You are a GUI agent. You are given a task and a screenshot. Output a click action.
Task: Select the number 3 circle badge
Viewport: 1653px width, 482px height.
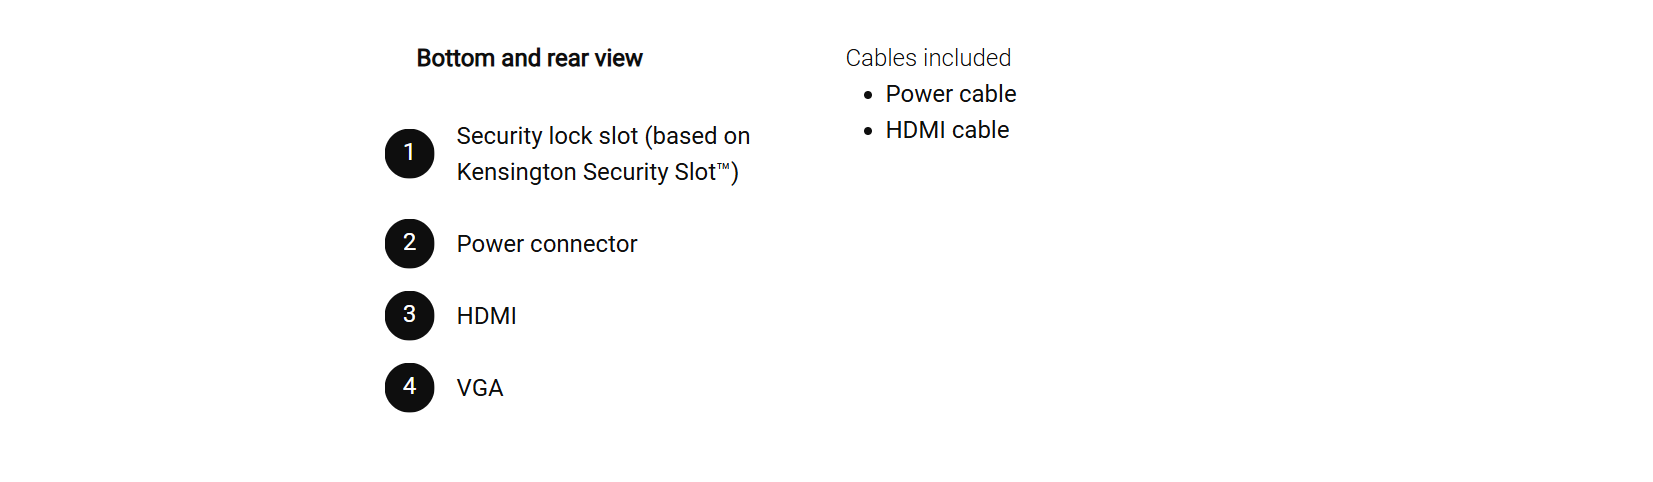click(x=409, y=315)
